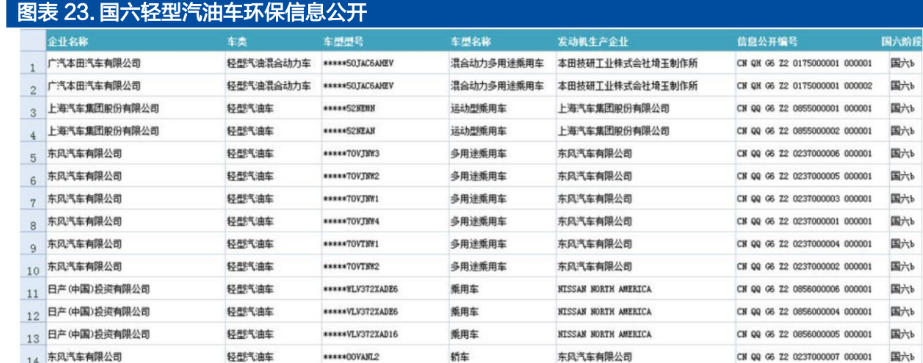Click code CN QQ G6 Z2 0237000006 000001
The height and width of the screenshot is (363, 923).
tap(804, 154)
